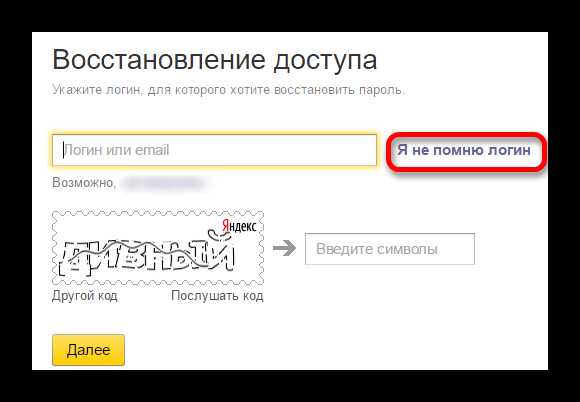The width and height of the screenshot is (580, 402).
Task: Click the word 'Другой' under the captcha
Action: pos(71,296)
